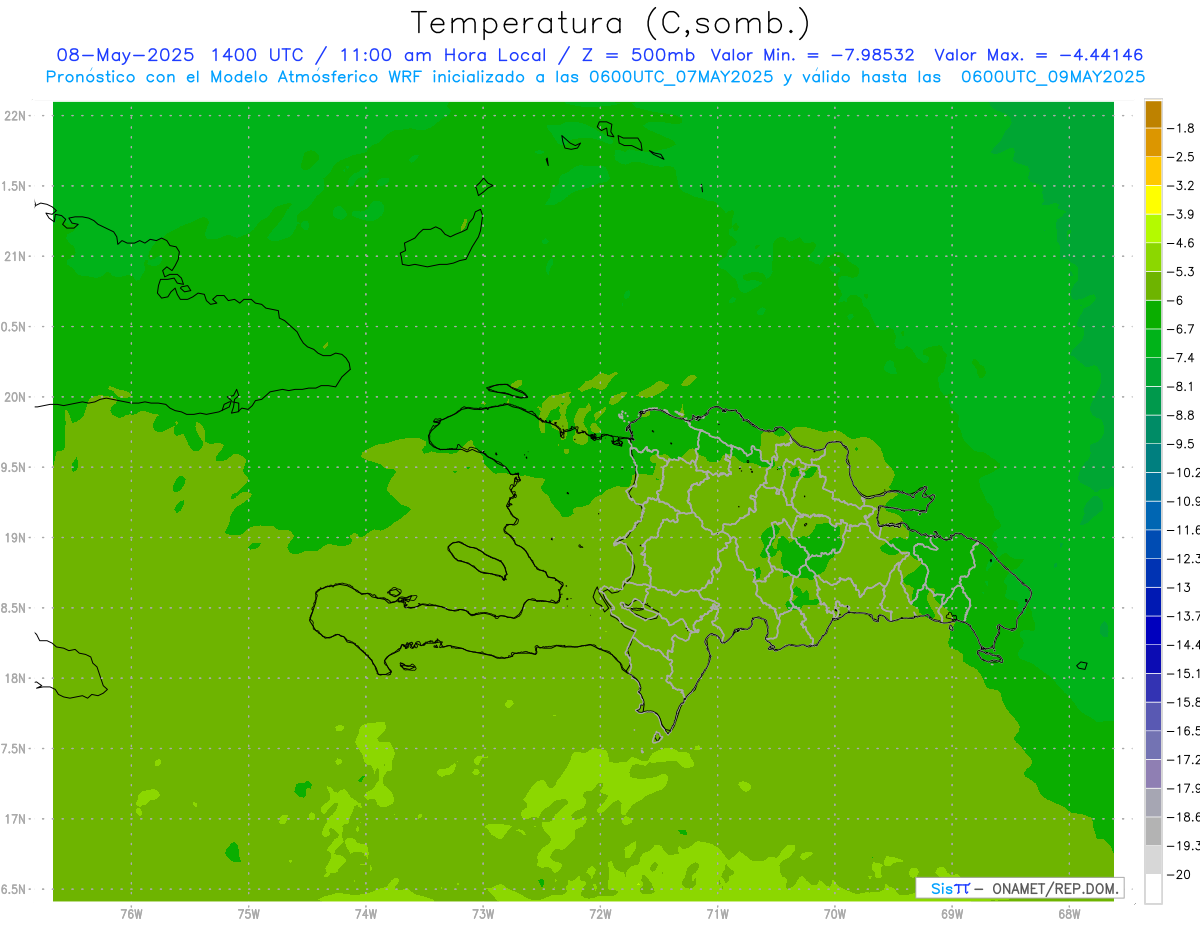
Task: Click the 17N latitude axis label
Action: tap(16, 818)
